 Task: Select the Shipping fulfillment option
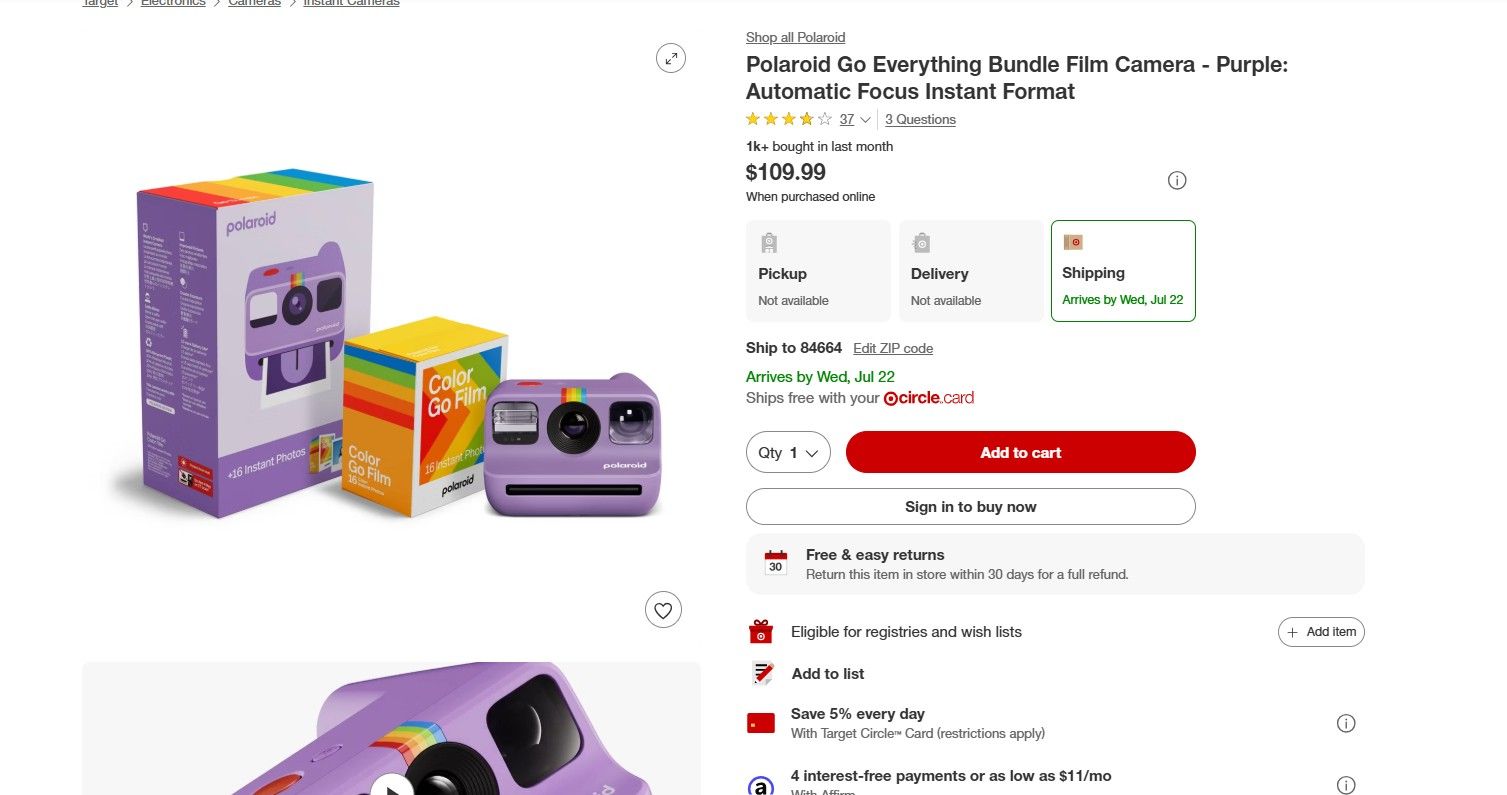[1123, 271]
